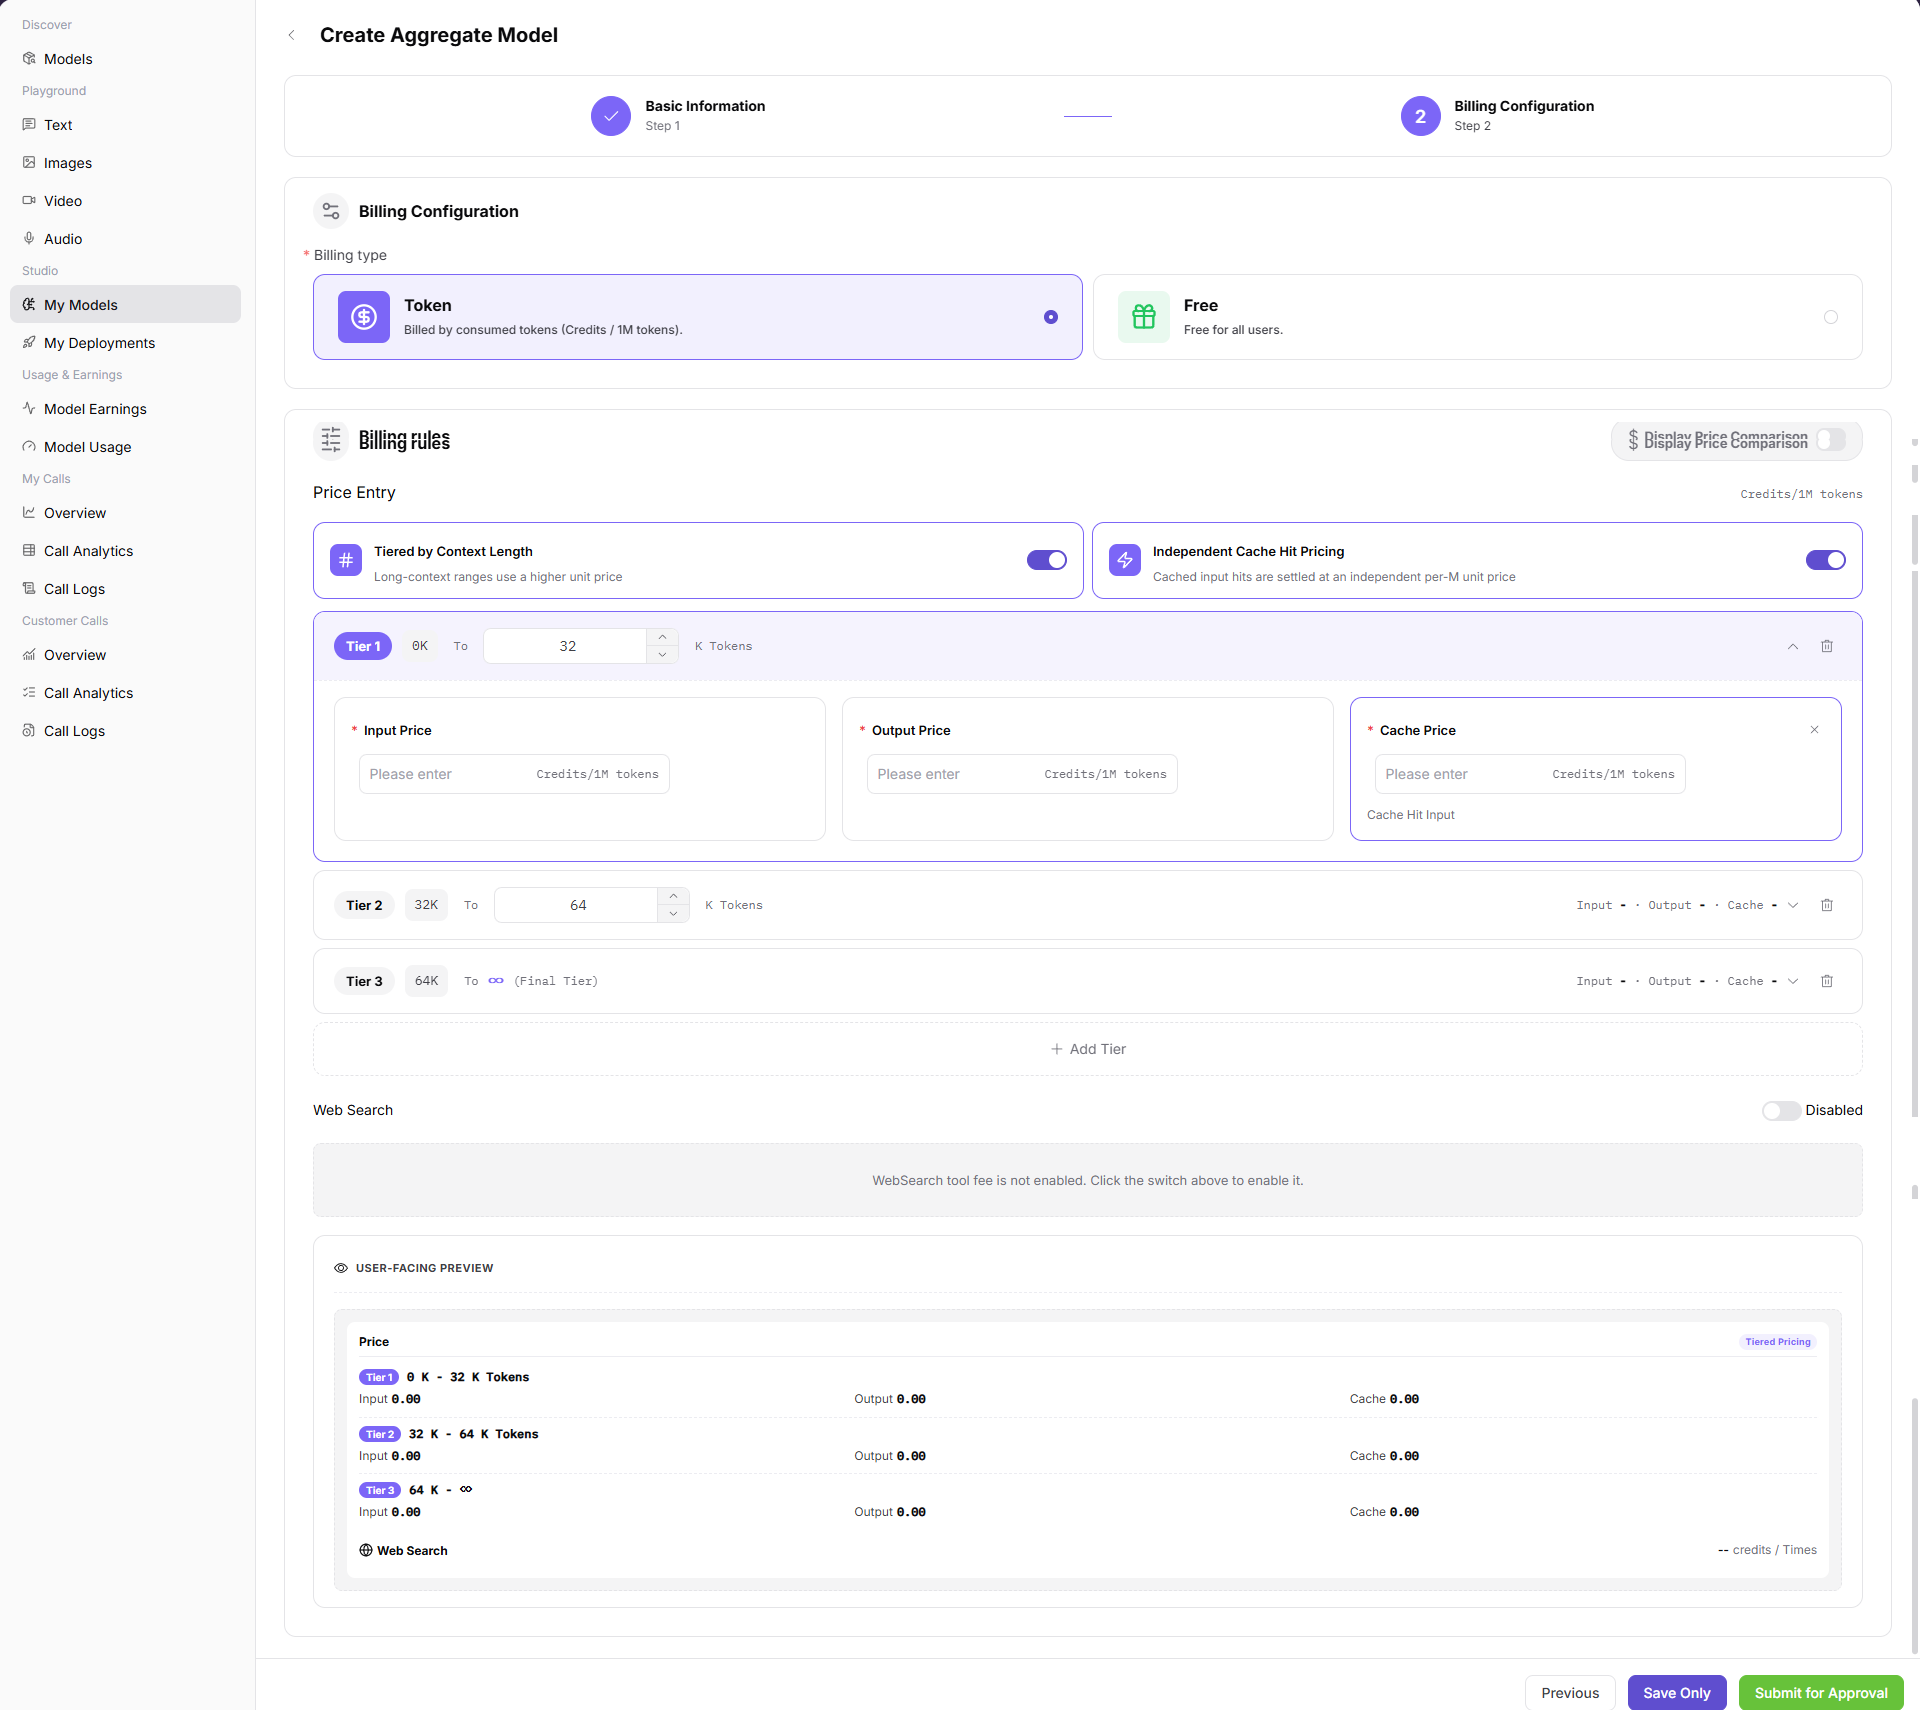
Task: Remove Cache Price card with X
Action: pos(1814,730)
